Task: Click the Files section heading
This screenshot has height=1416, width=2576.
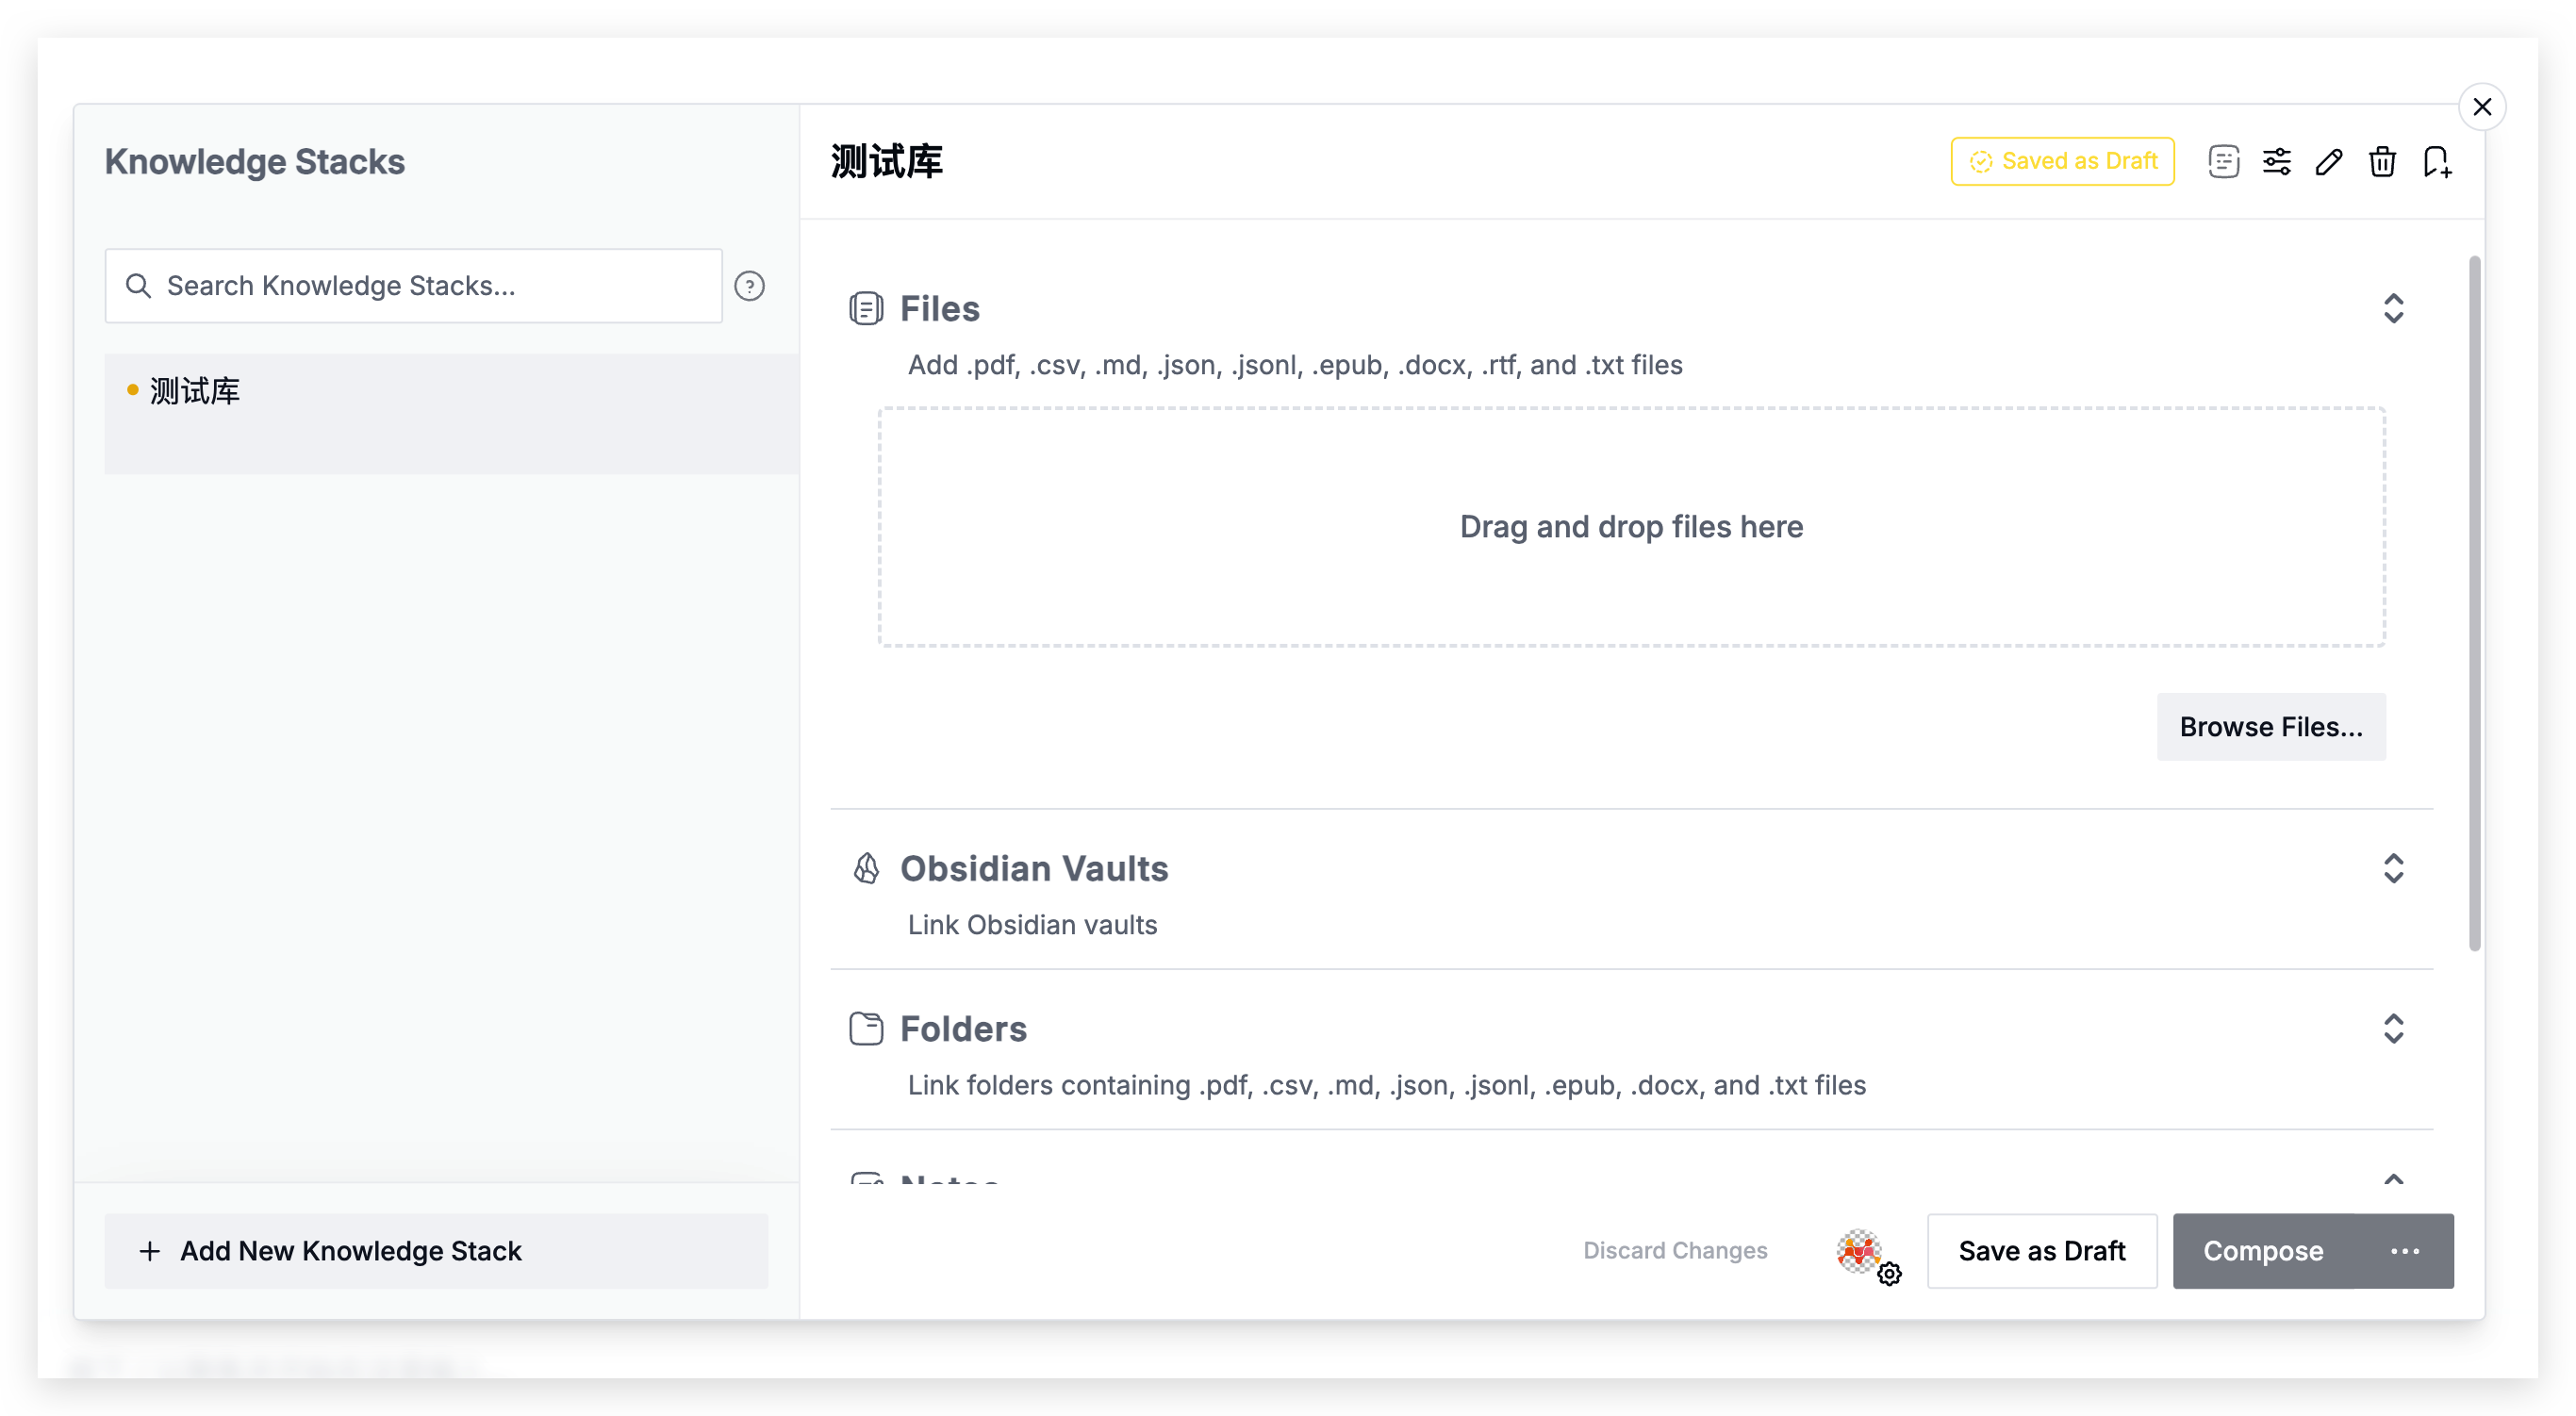Action: pyautogui.click(x=939, y=308)
